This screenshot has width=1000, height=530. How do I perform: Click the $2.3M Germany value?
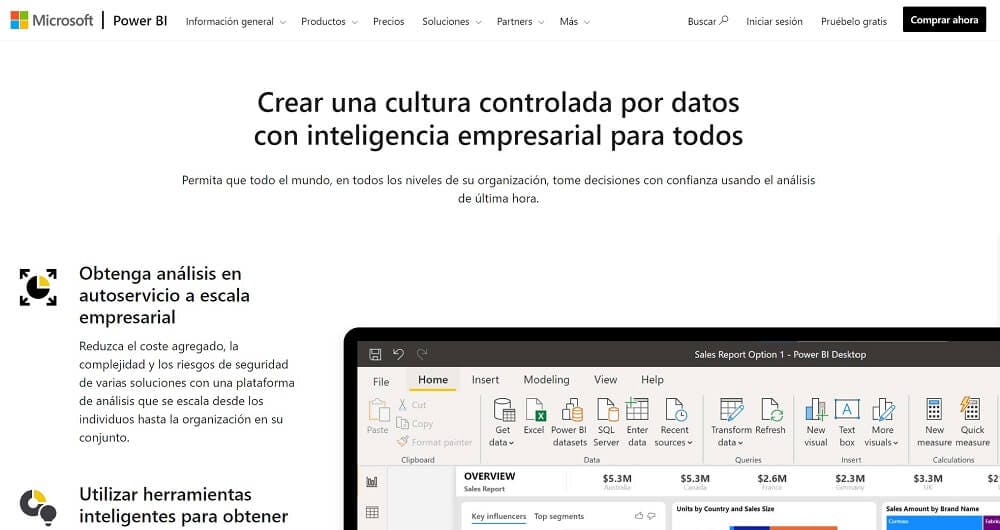[849, 478]
